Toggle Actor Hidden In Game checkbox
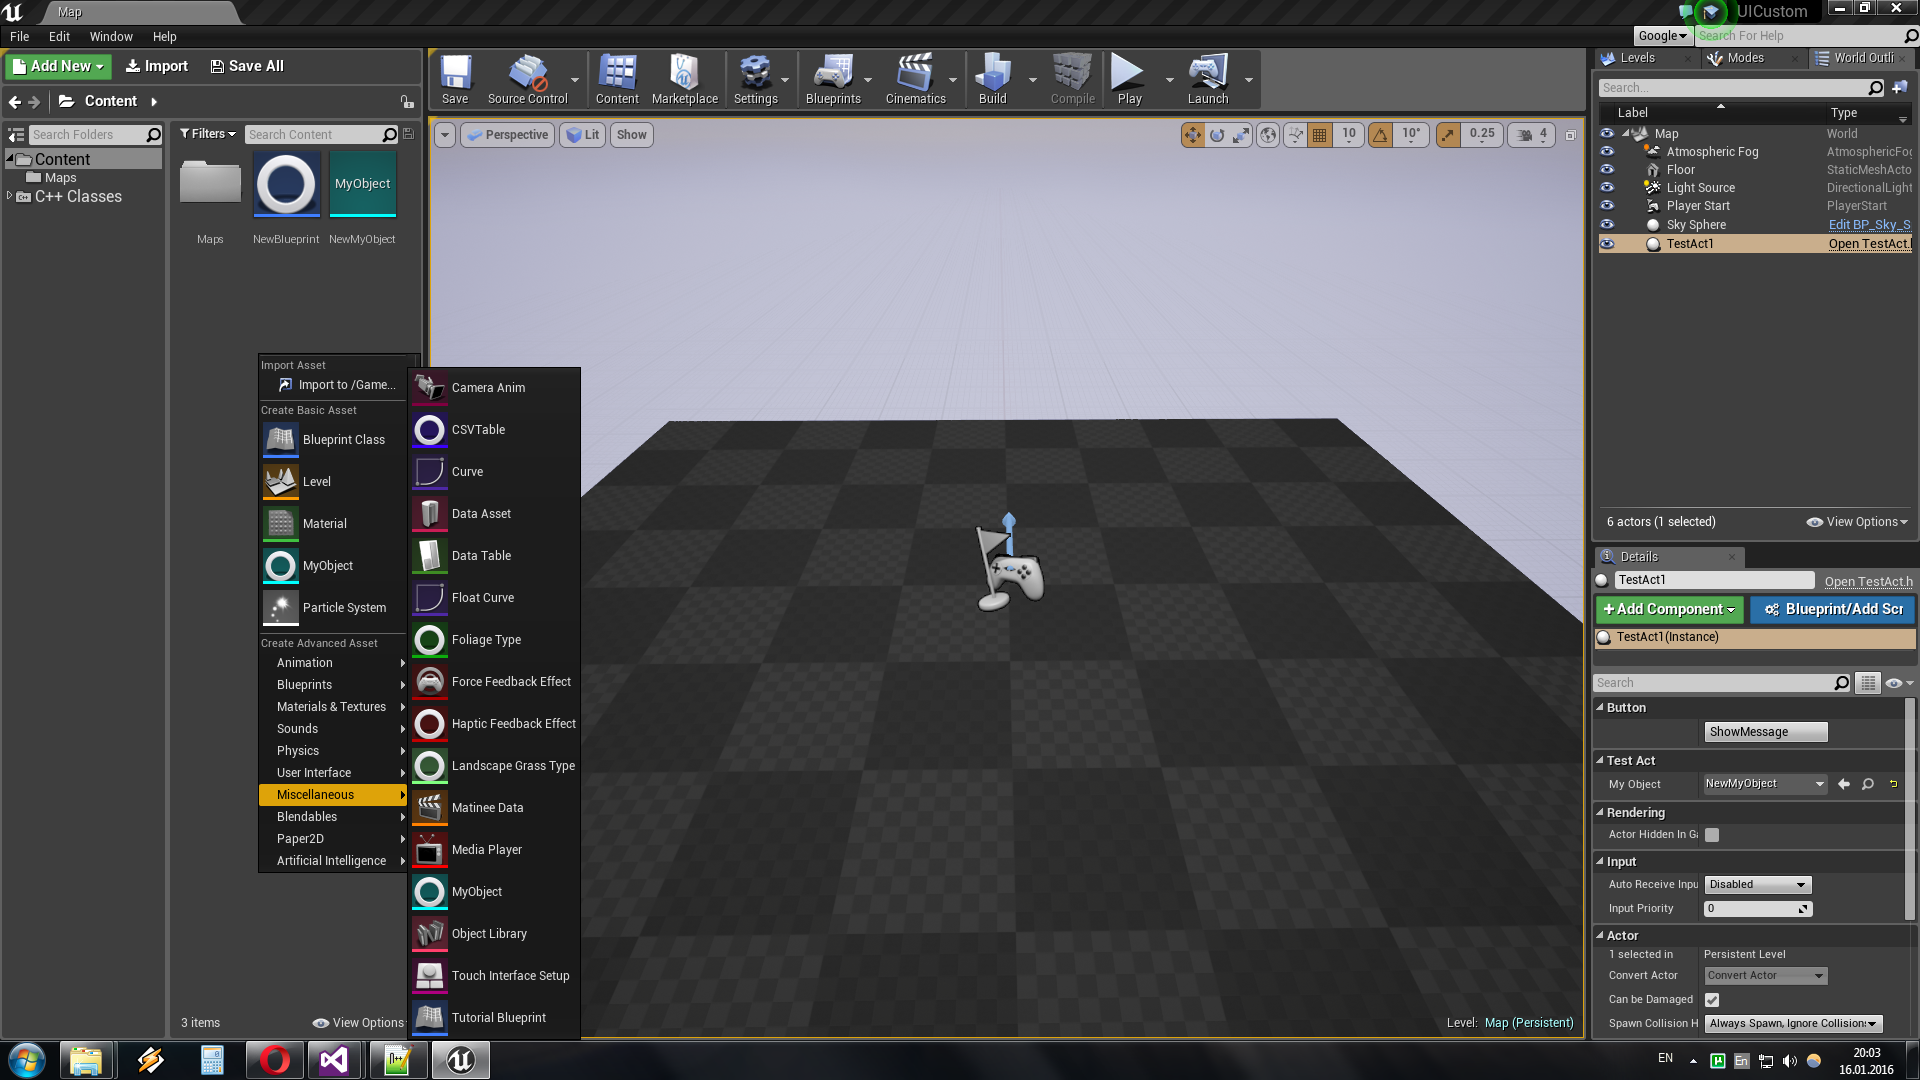 [x=1713, y=835]
